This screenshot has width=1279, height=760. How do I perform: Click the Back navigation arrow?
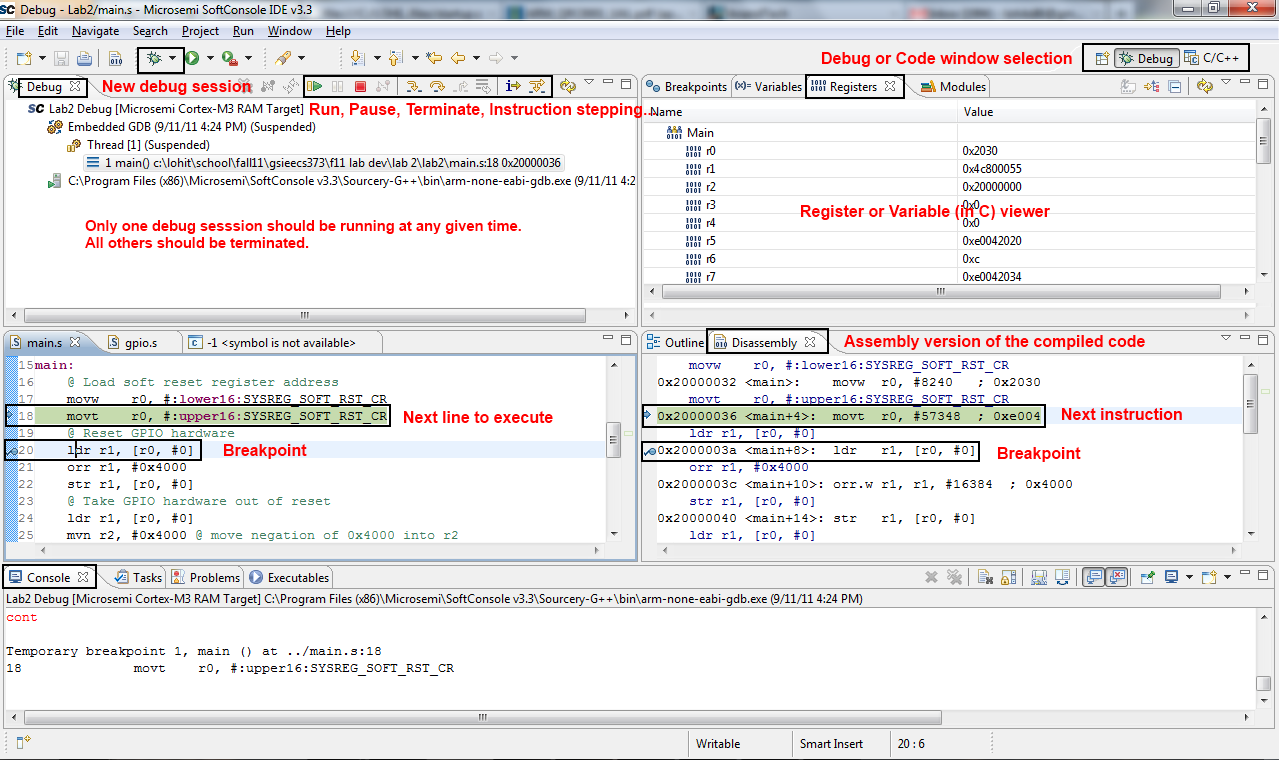[x=458, y=58]
